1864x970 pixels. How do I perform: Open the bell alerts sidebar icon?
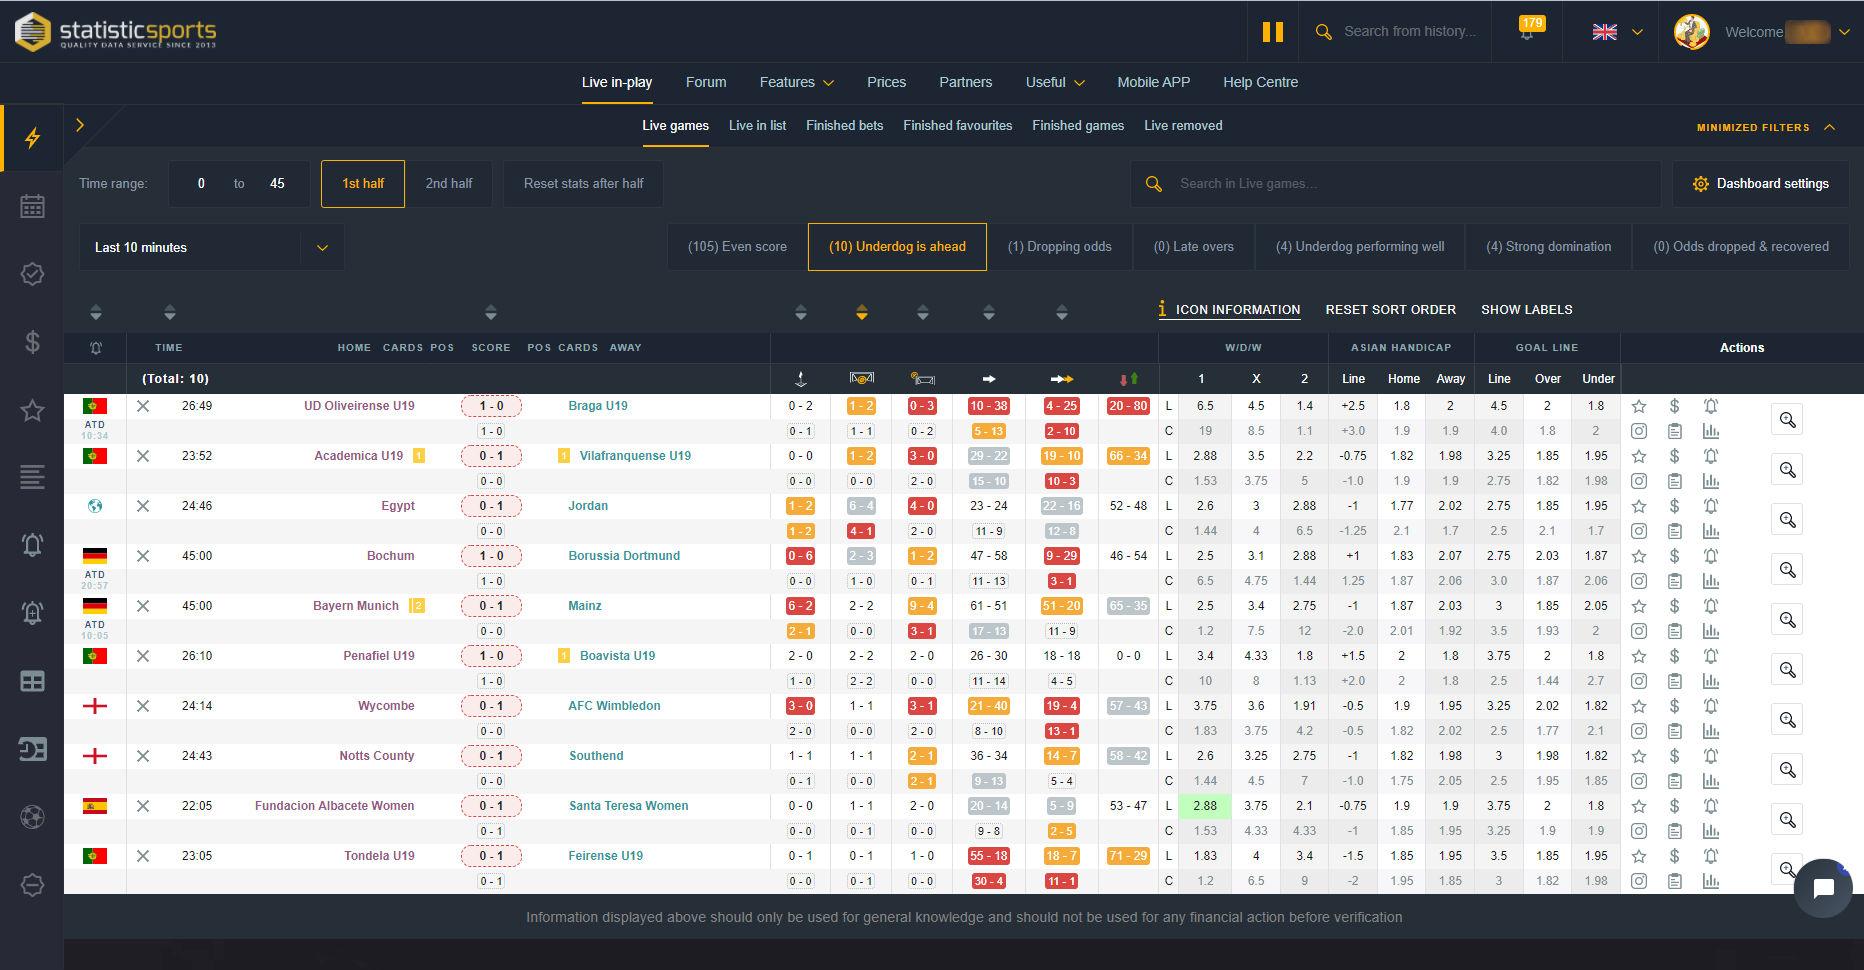point(32,545)
